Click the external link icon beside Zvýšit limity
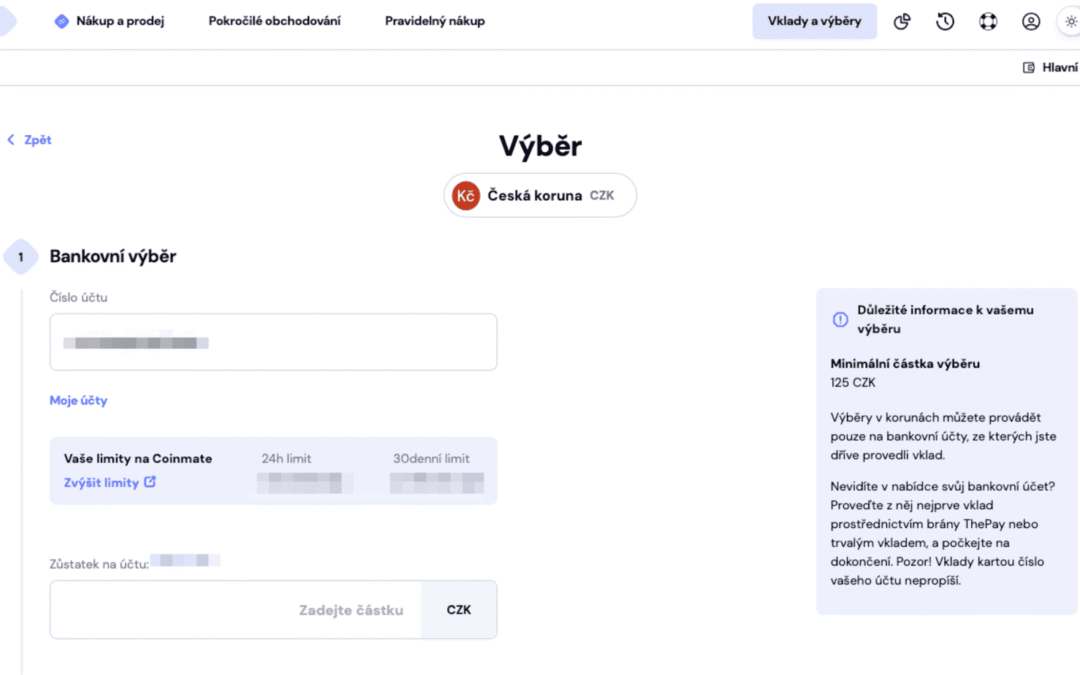1080x675 pixels. click(150, 482)
